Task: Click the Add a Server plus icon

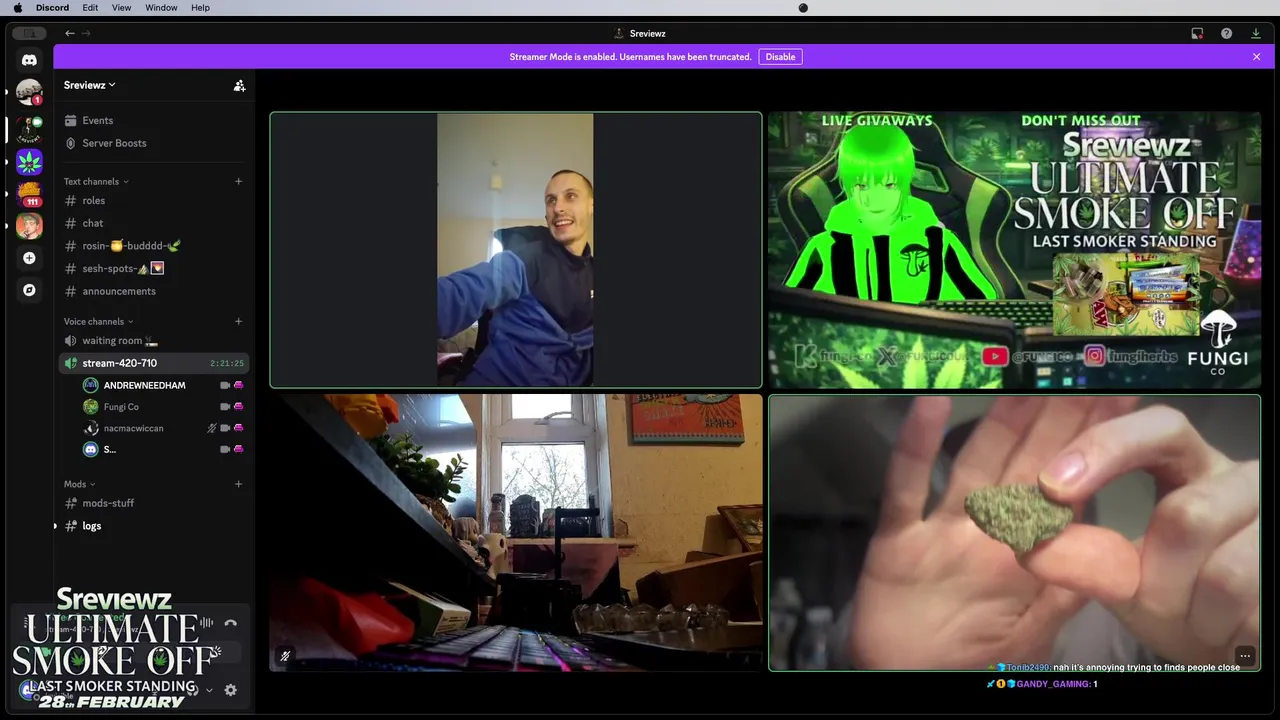Action: 29,258
